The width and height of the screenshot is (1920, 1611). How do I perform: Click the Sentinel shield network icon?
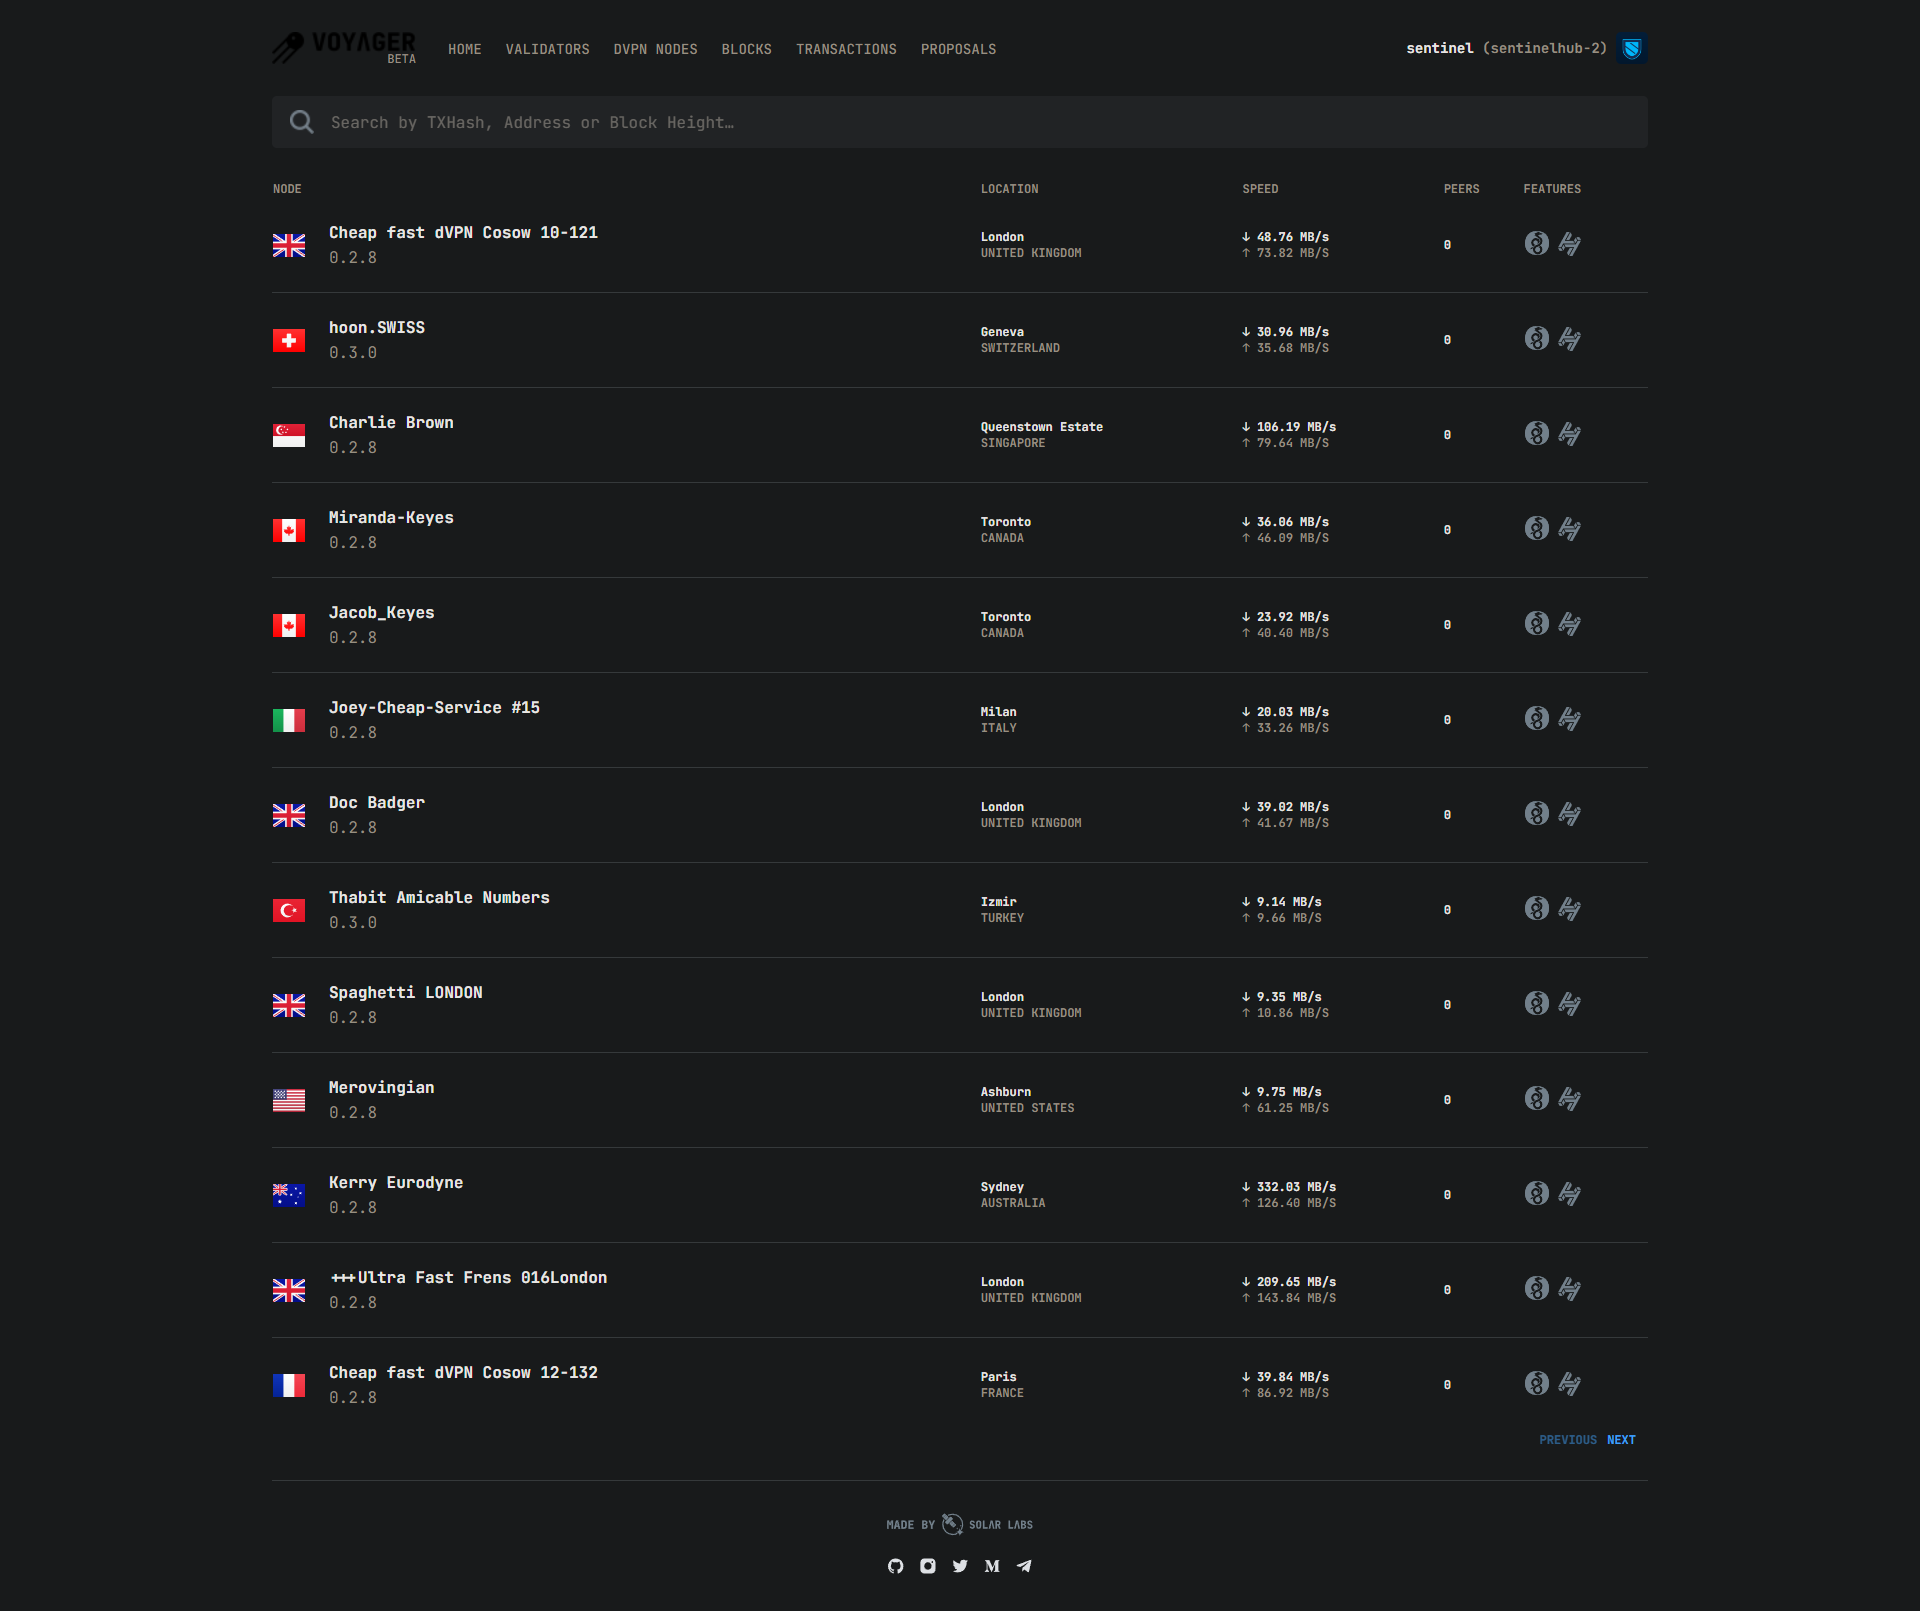click(1632, 48)
